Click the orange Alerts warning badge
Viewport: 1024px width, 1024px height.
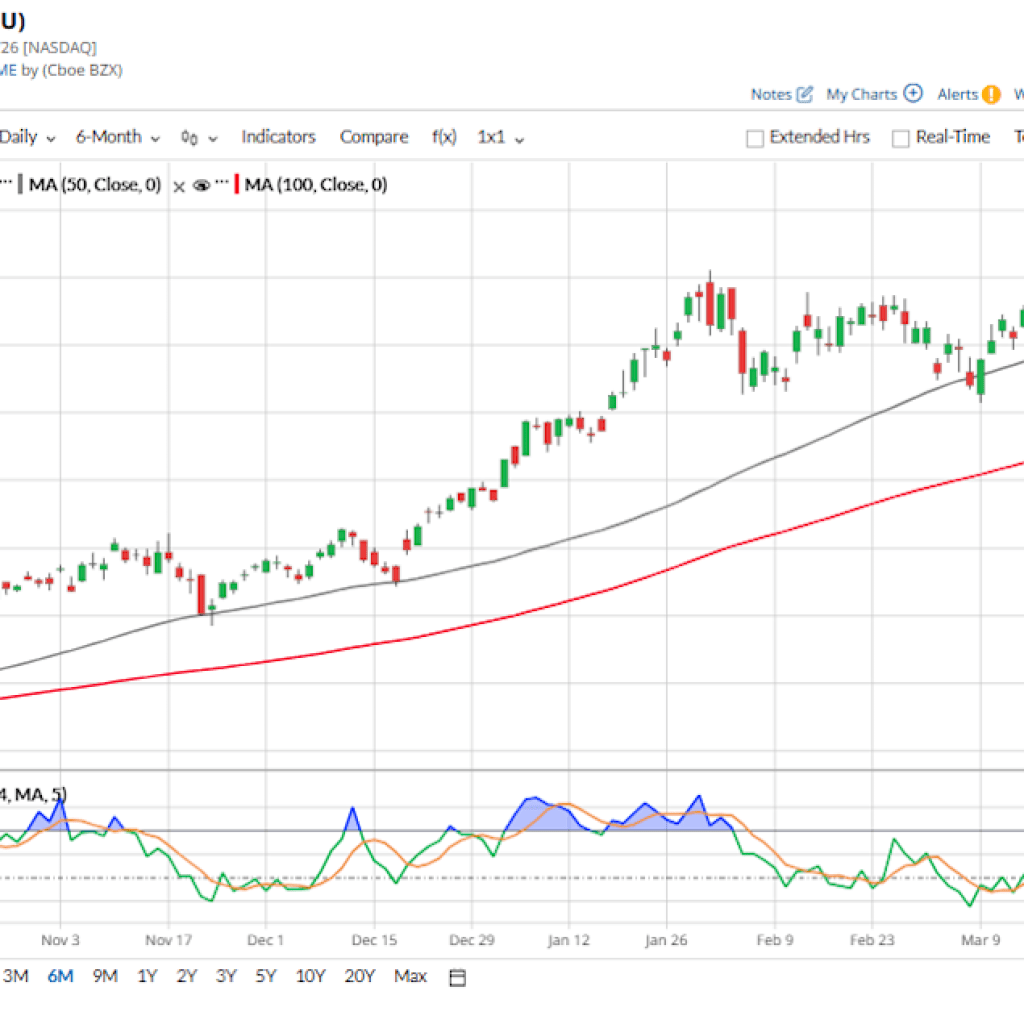click(x=991, y=94)
